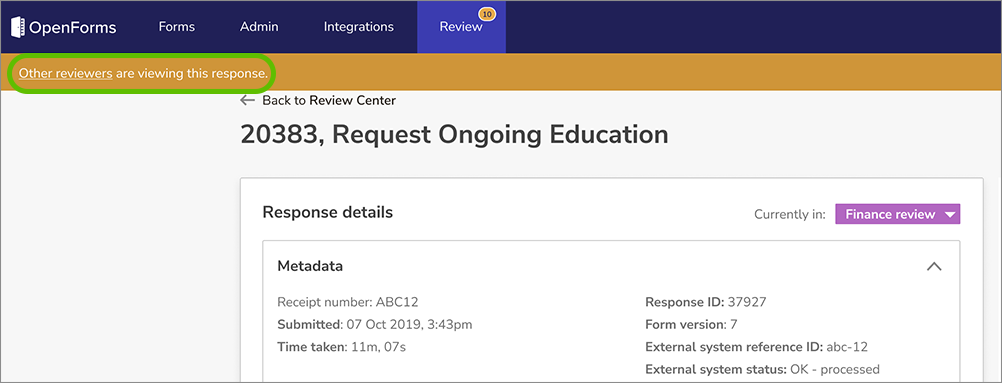The image size is (1002, 383).
Task: Select the title 20383, Request Ongoing Education
Action: click(x=454, y=134)
